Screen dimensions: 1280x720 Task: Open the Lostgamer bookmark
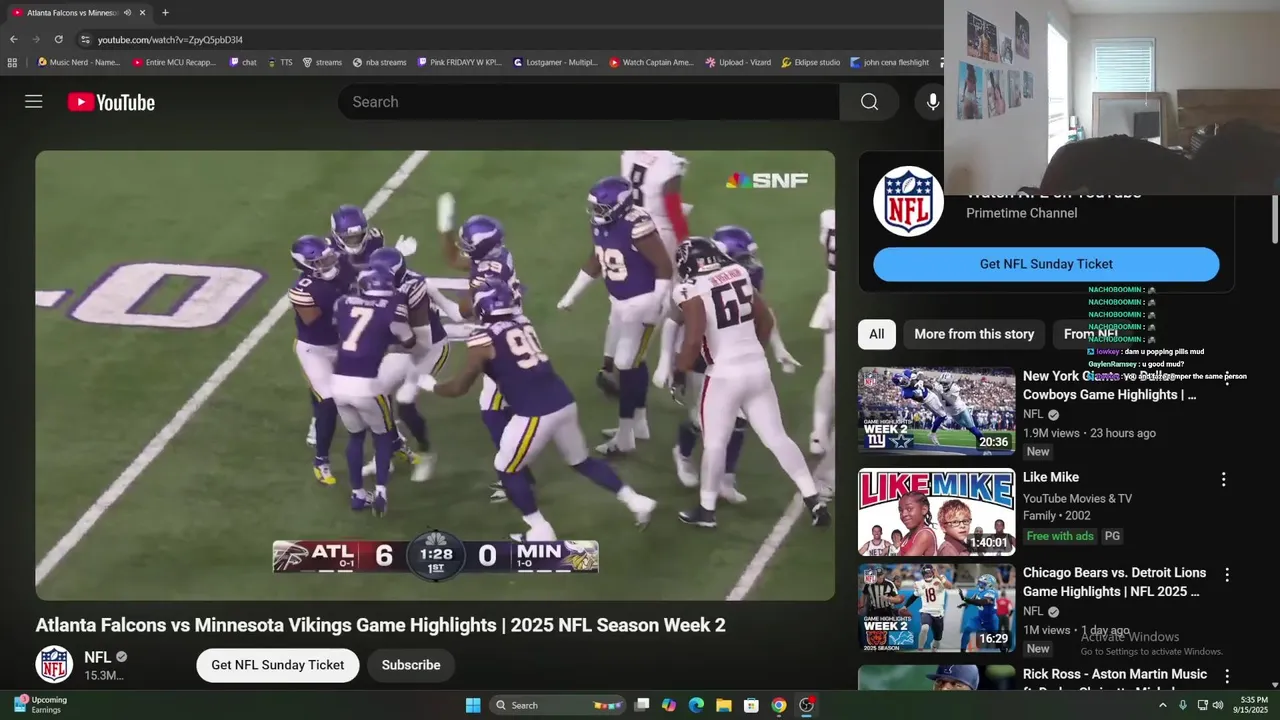[x=556, y=62]
